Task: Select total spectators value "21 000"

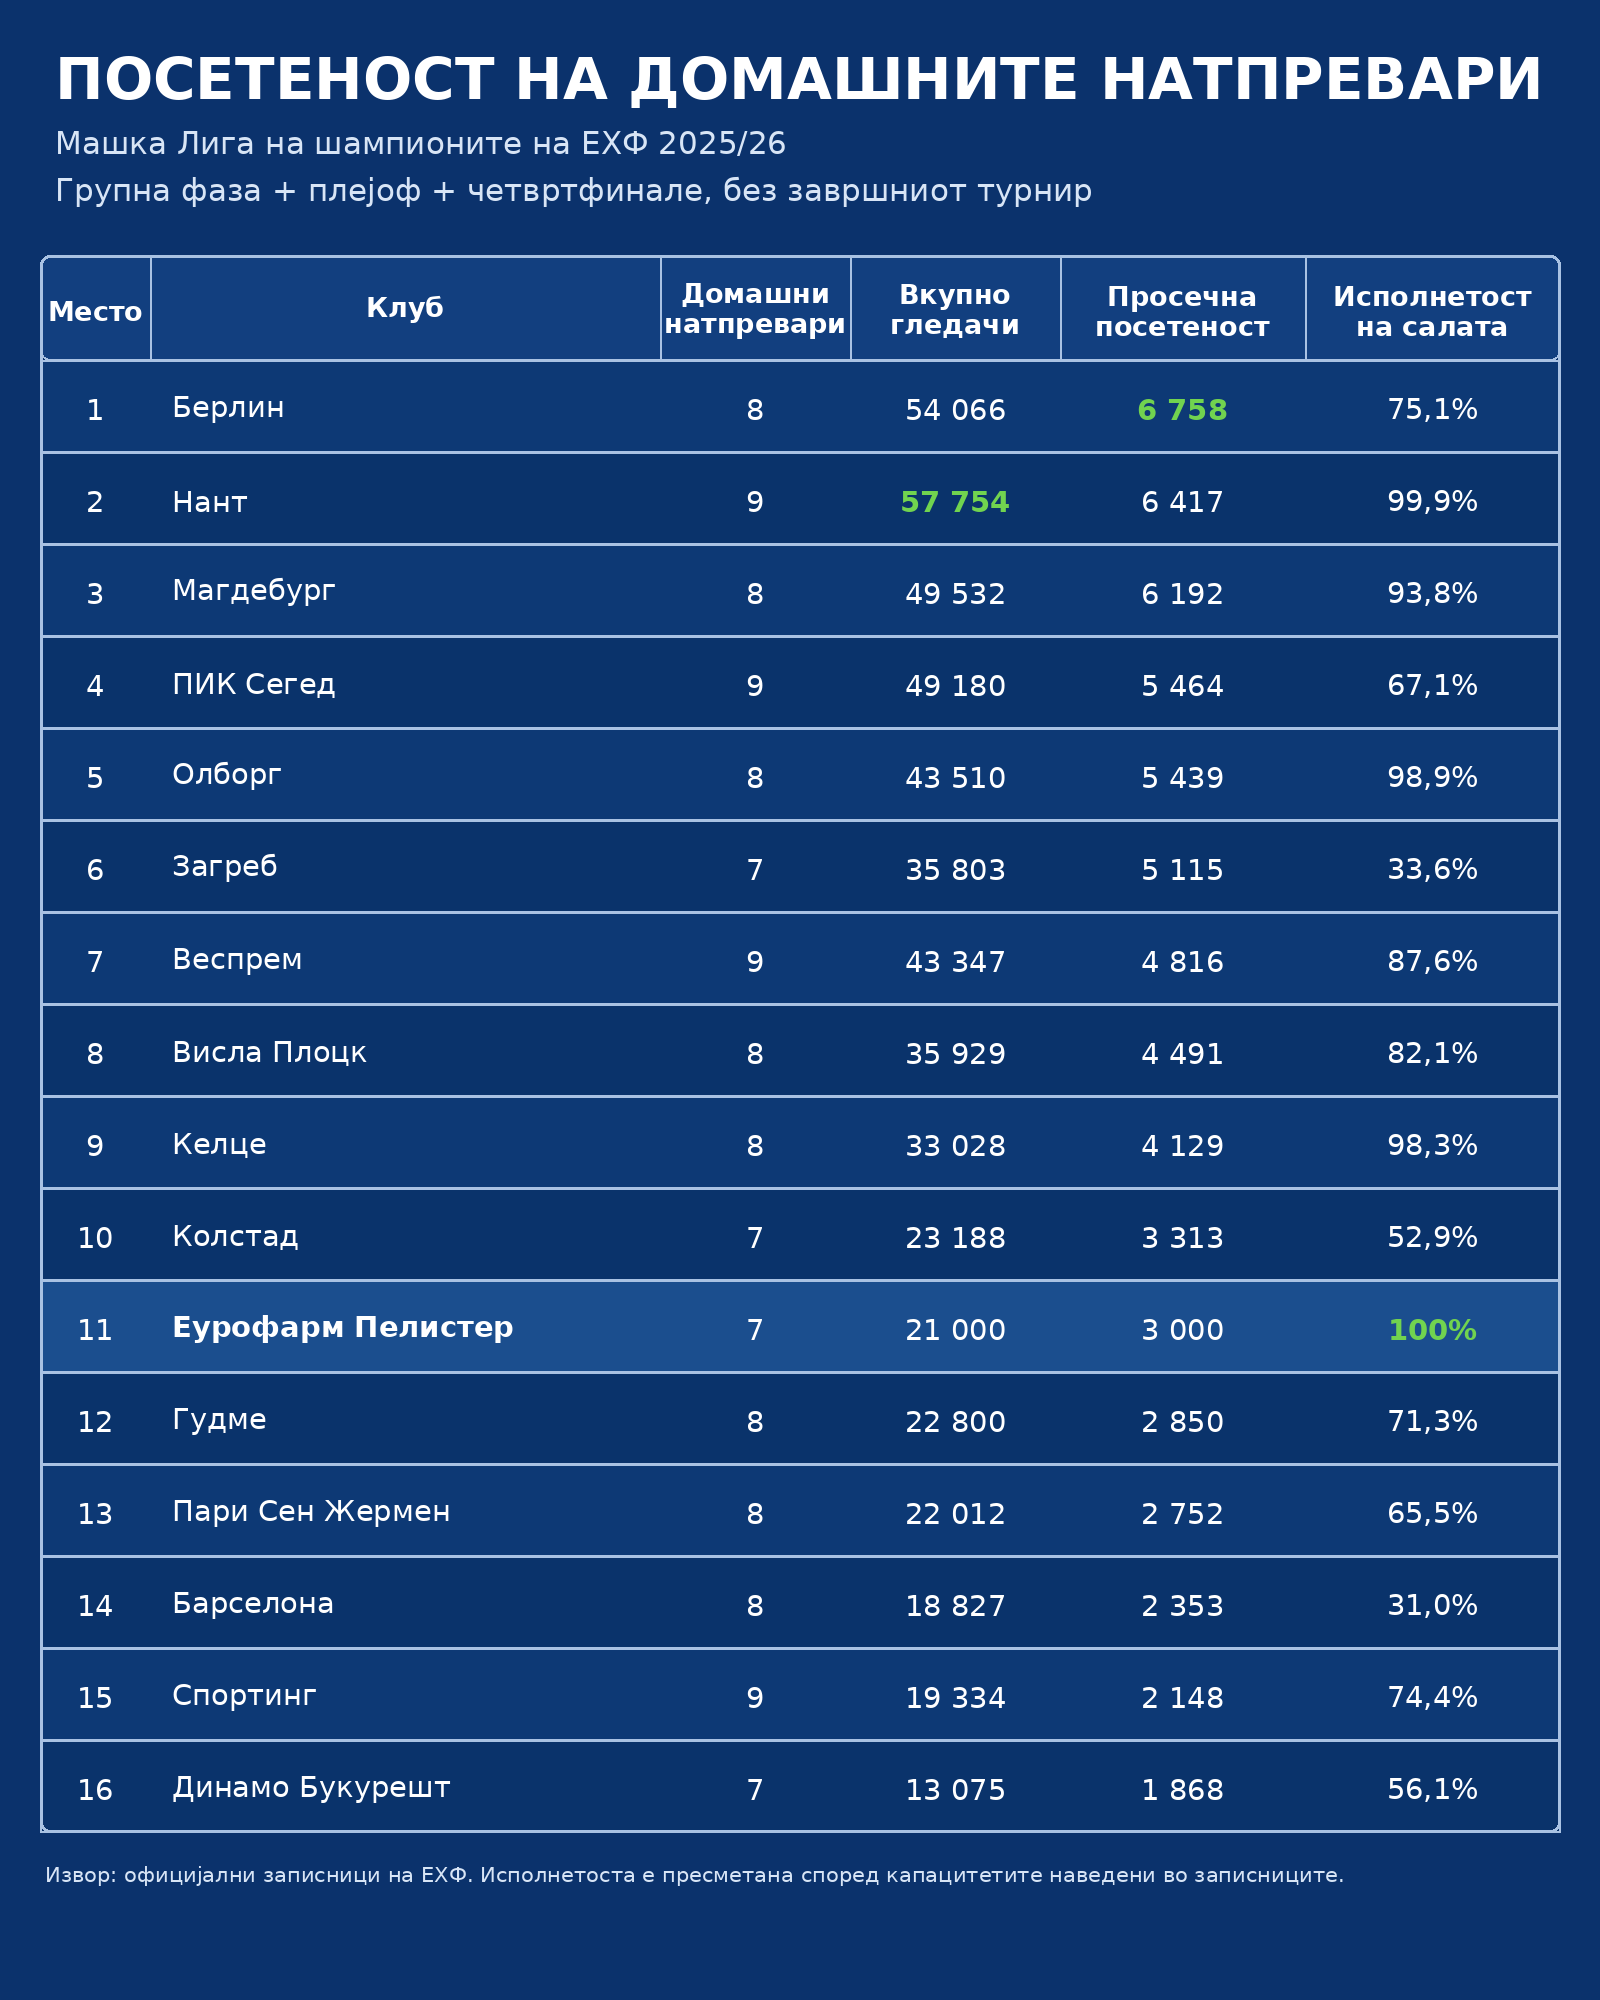Action: pos(955,1330)
